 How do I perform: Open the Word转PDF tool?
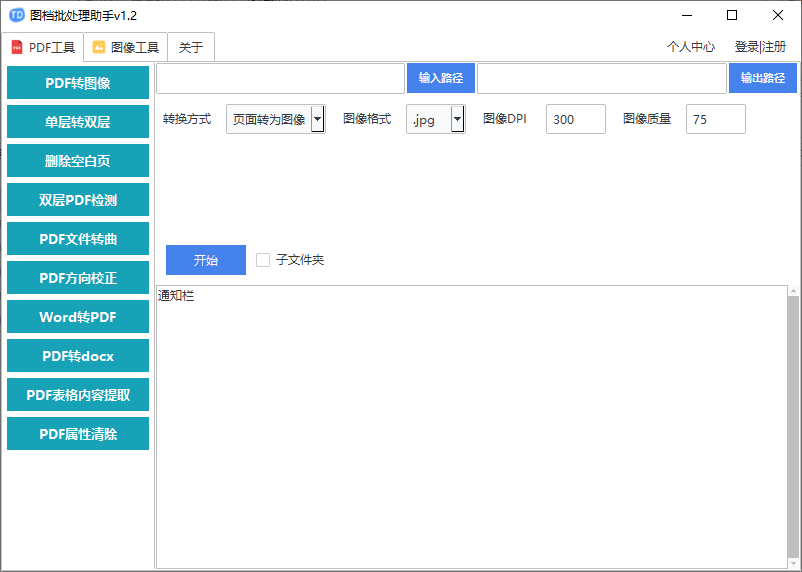click(78, 317)
